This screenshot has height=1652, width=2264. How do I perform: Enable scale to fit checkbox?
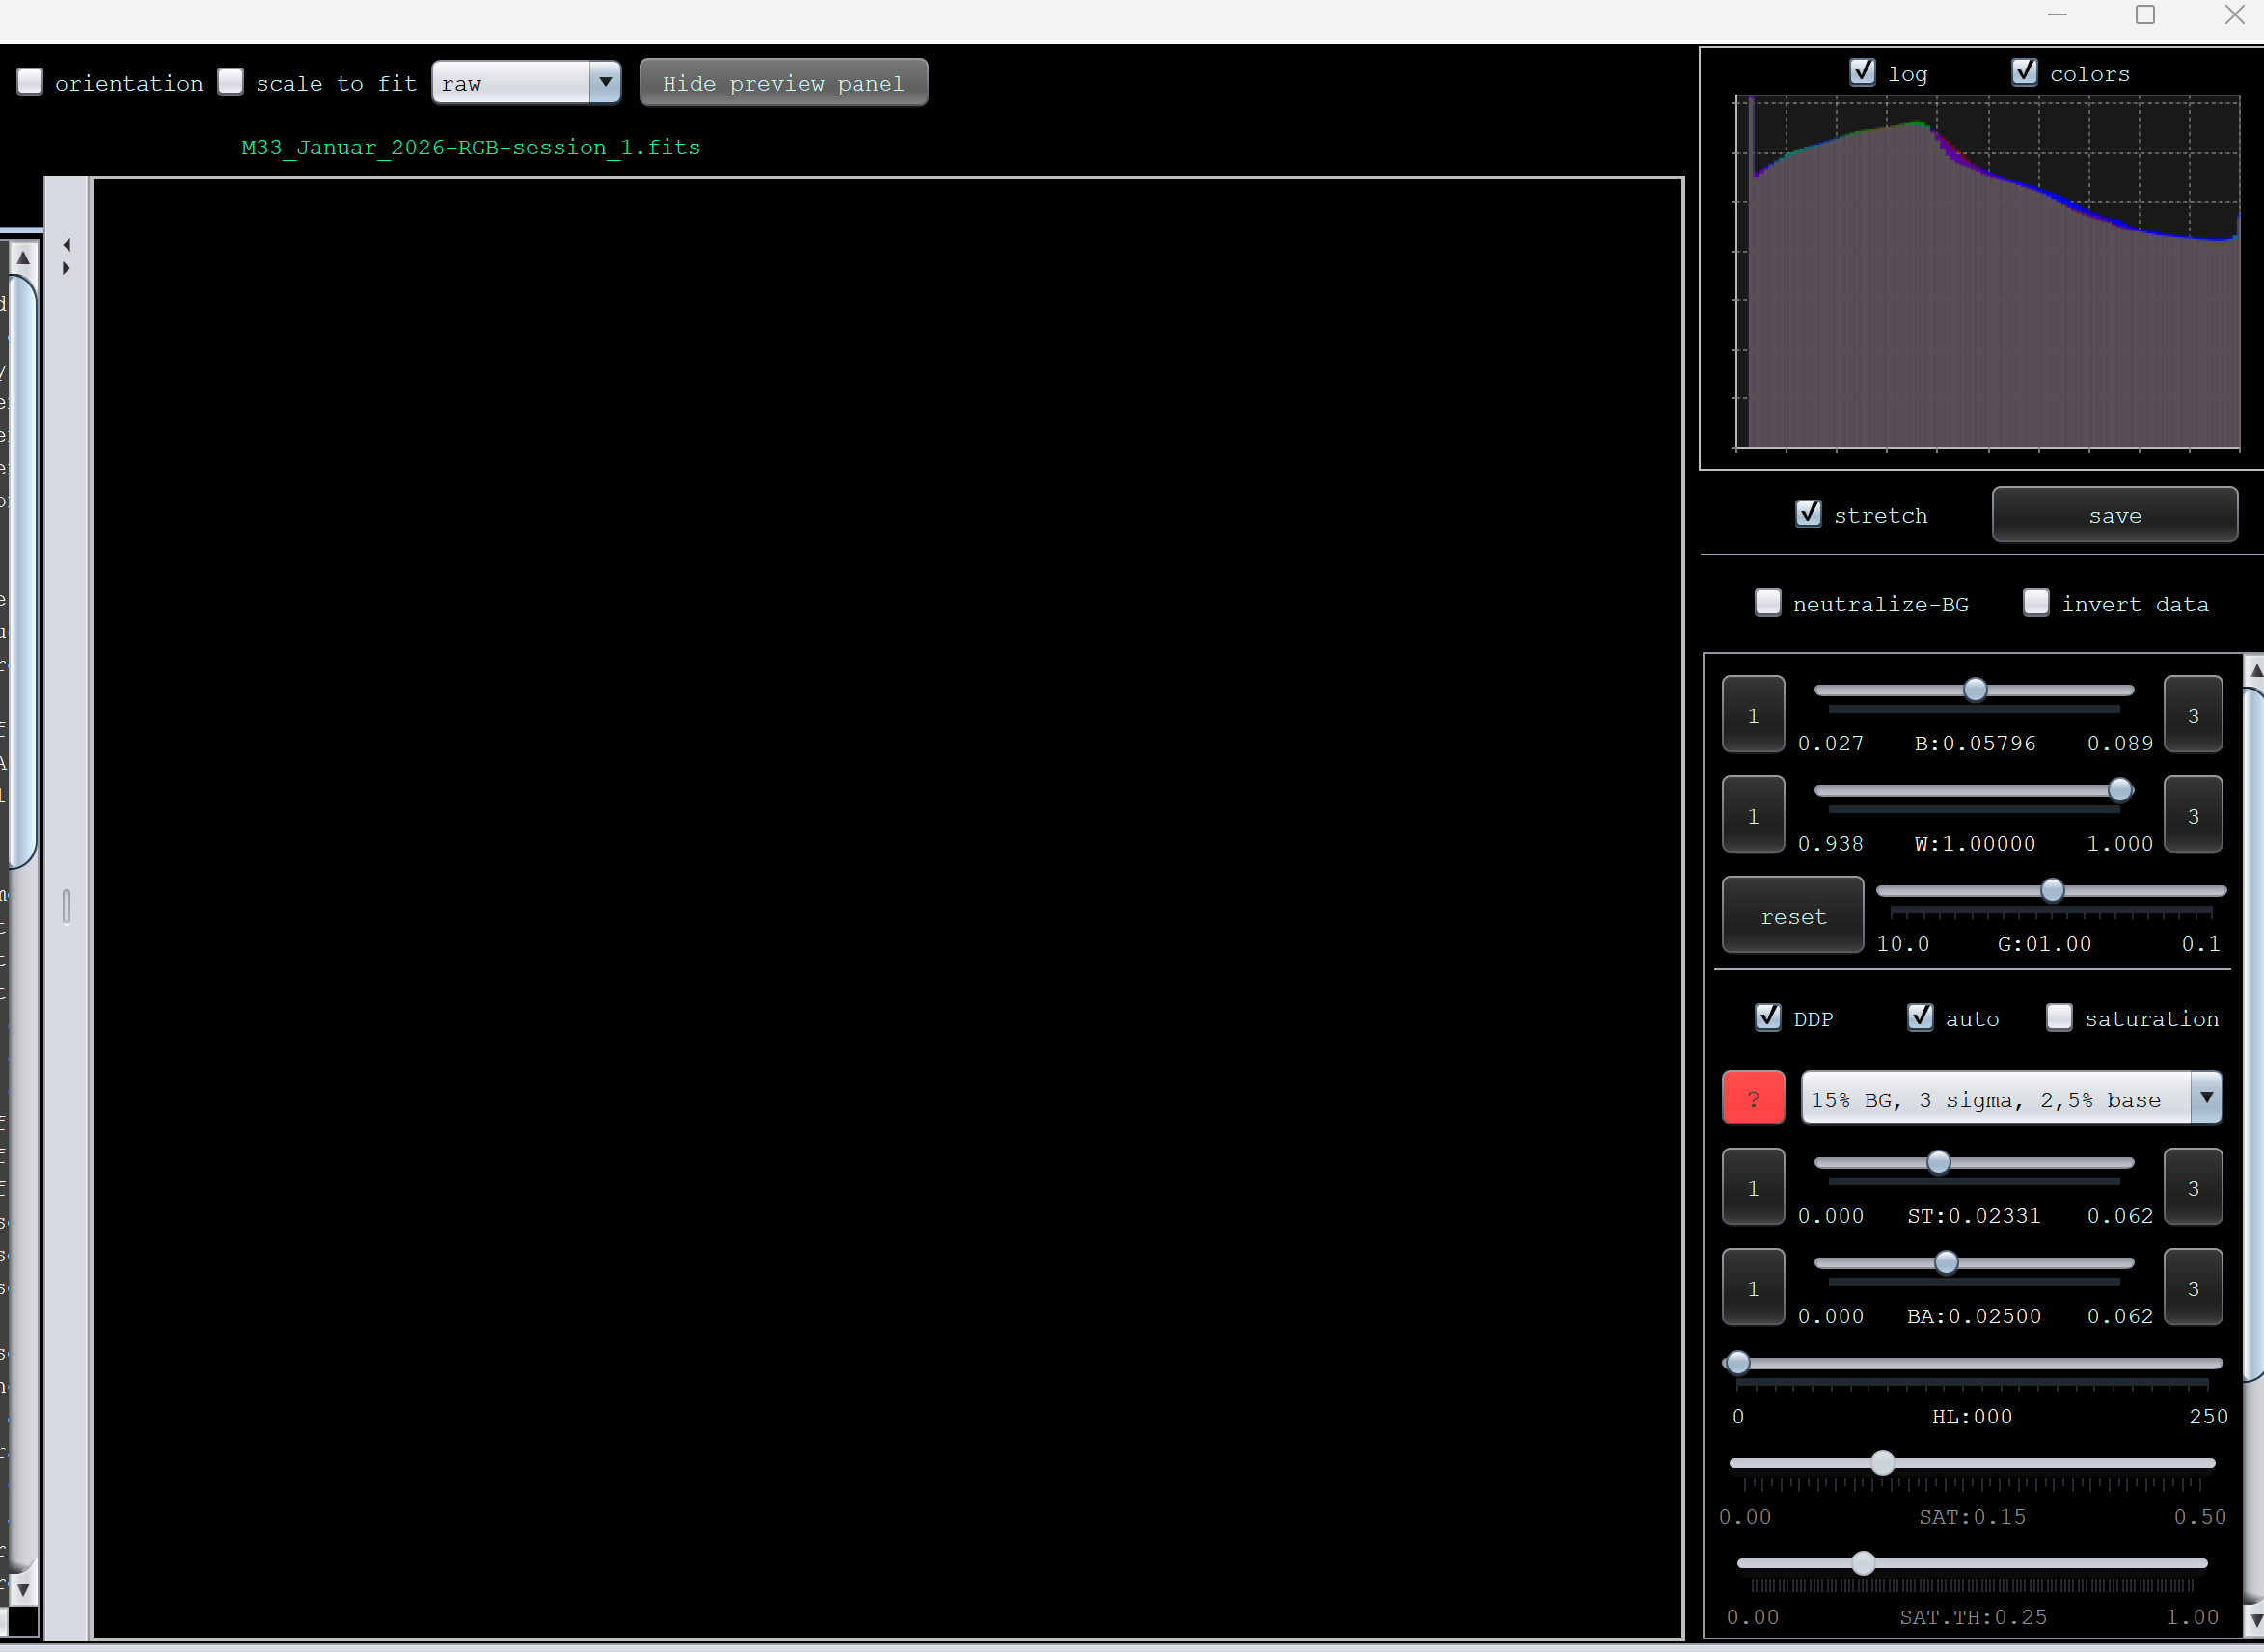(231, 82)
